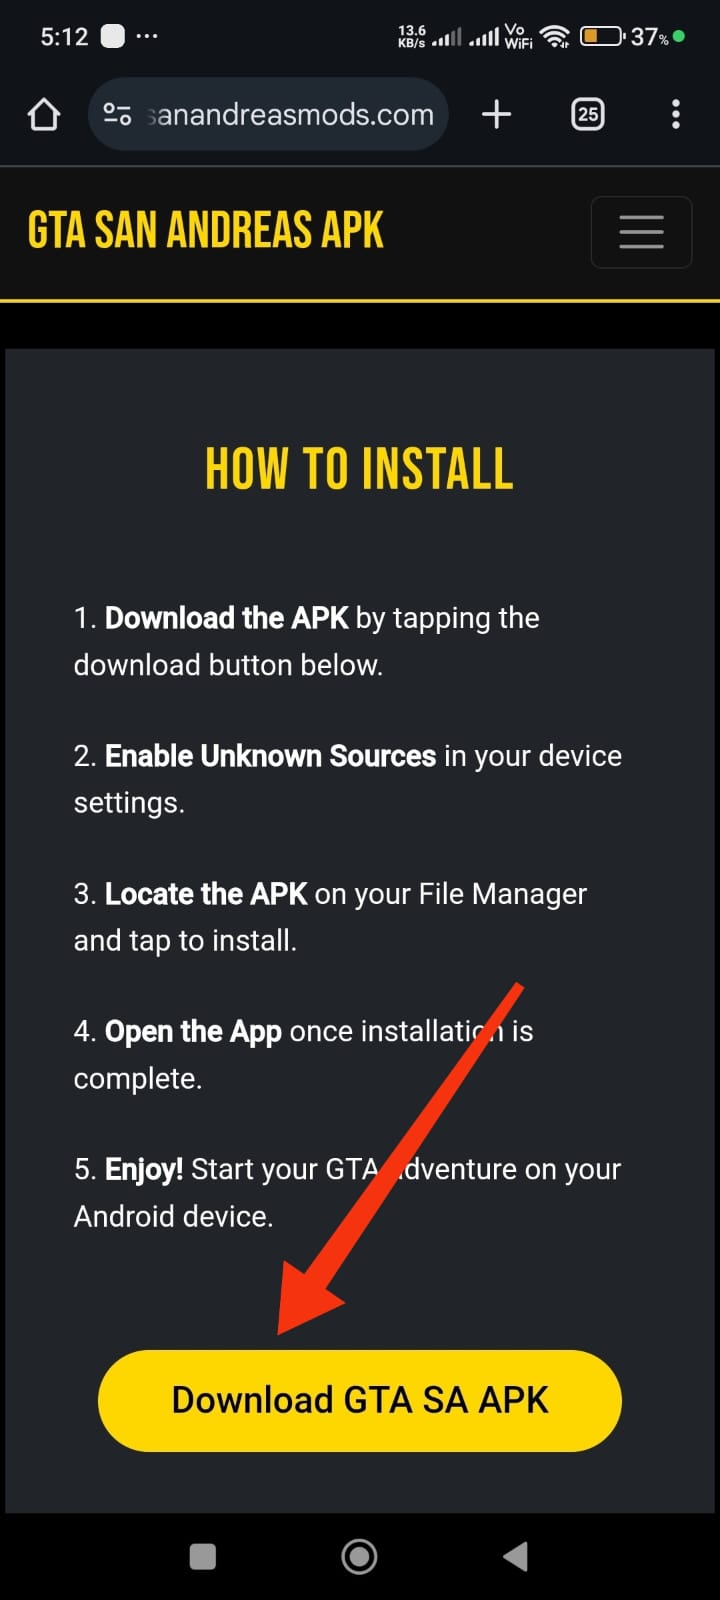Tap the status bar clock showing 5:12
Screen dimensions: 720x1600
tap(64, 37)
